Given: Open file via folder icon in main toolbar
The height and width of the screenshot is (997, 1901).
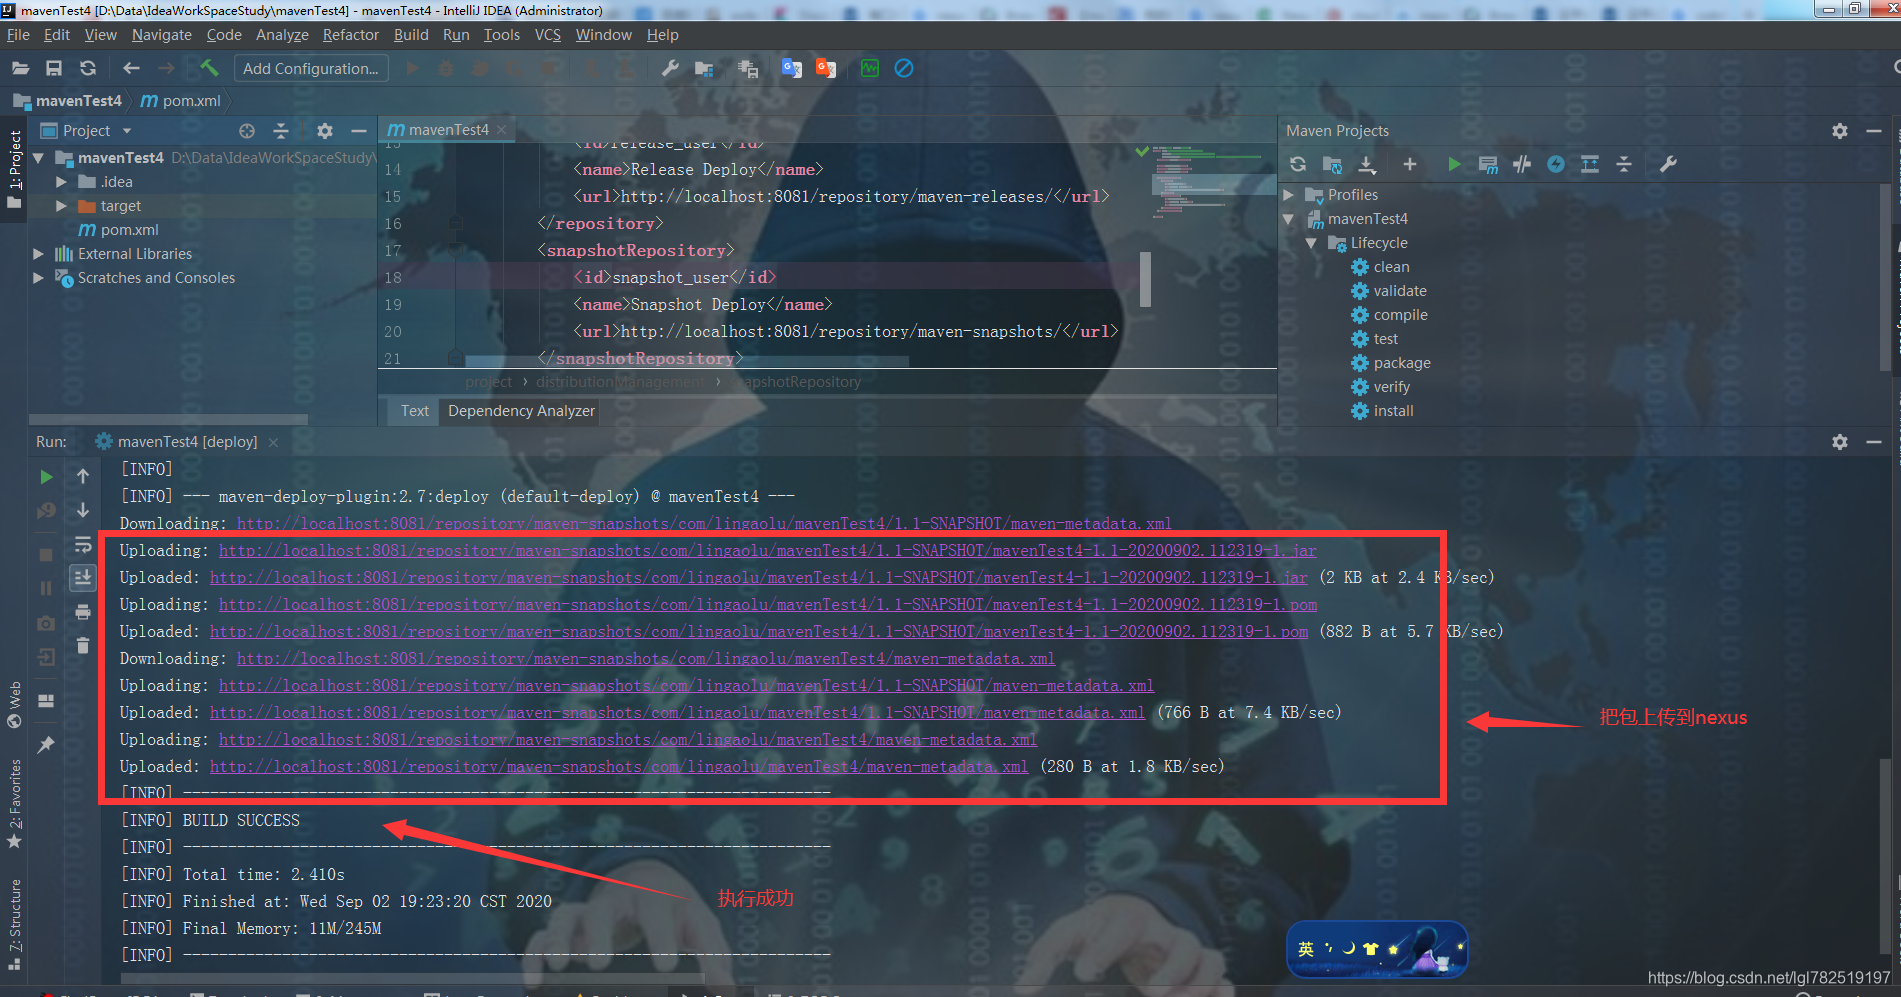Looking at the screenshot, I should pos(20,68).
